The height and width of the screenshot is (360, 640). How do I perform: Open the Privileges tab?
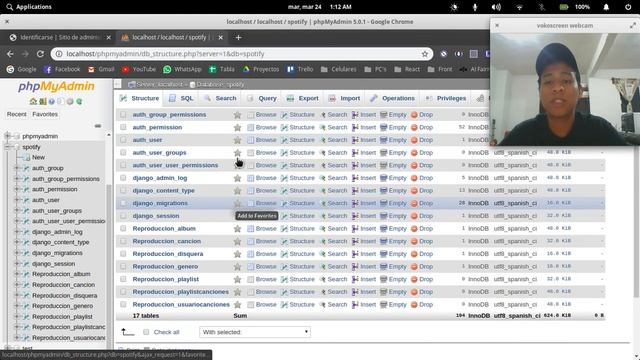pyautogui.click(x=446, y=98)
